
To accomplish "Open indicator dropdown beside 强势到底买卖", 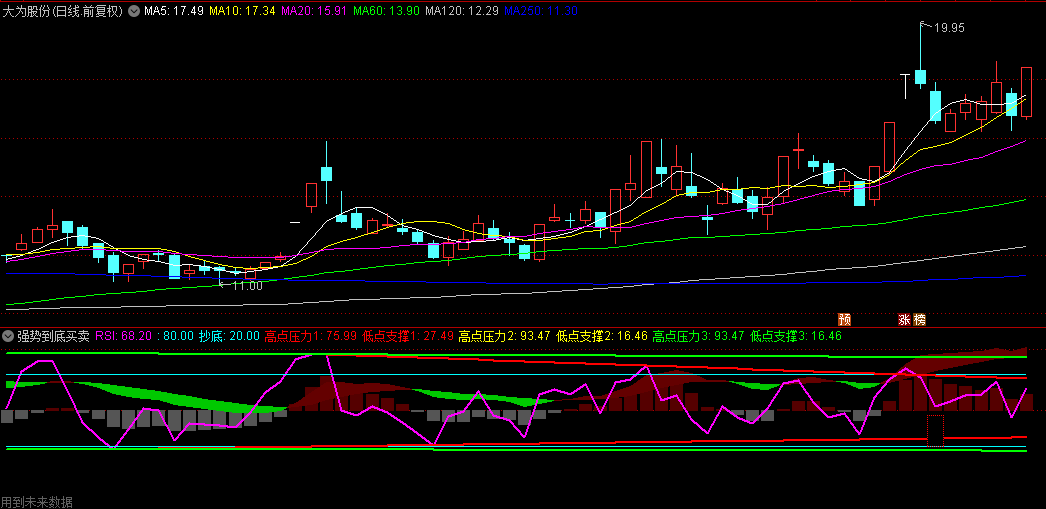I will coord(9,336).
